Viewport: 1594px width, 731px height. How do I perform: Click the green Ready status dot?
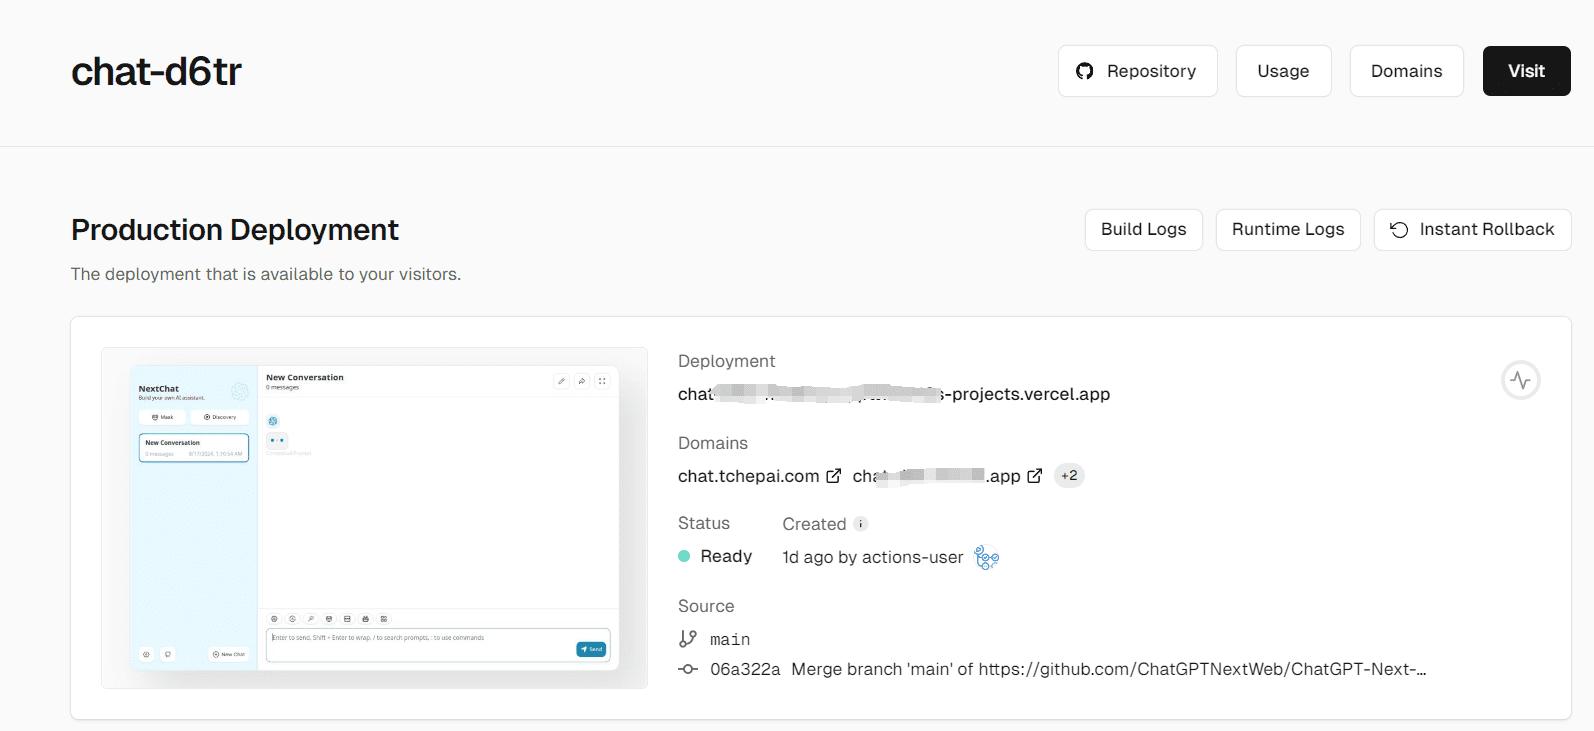click(x=684, y=556)
